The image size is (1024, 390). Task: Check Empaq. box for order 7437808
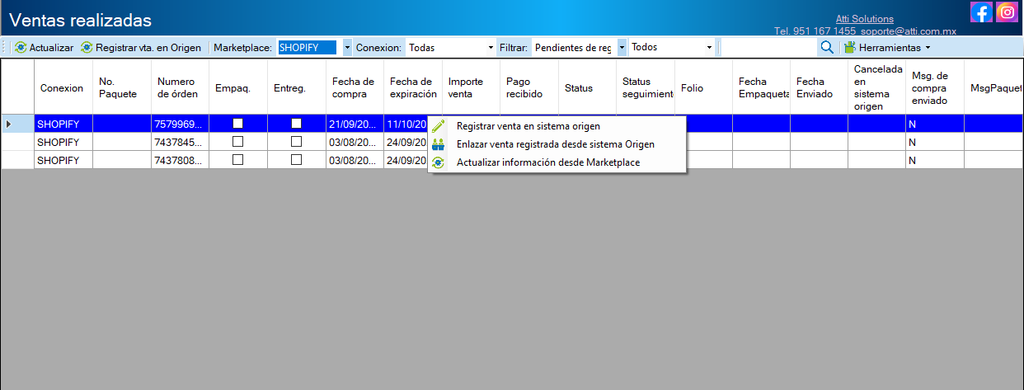(238, 159)
